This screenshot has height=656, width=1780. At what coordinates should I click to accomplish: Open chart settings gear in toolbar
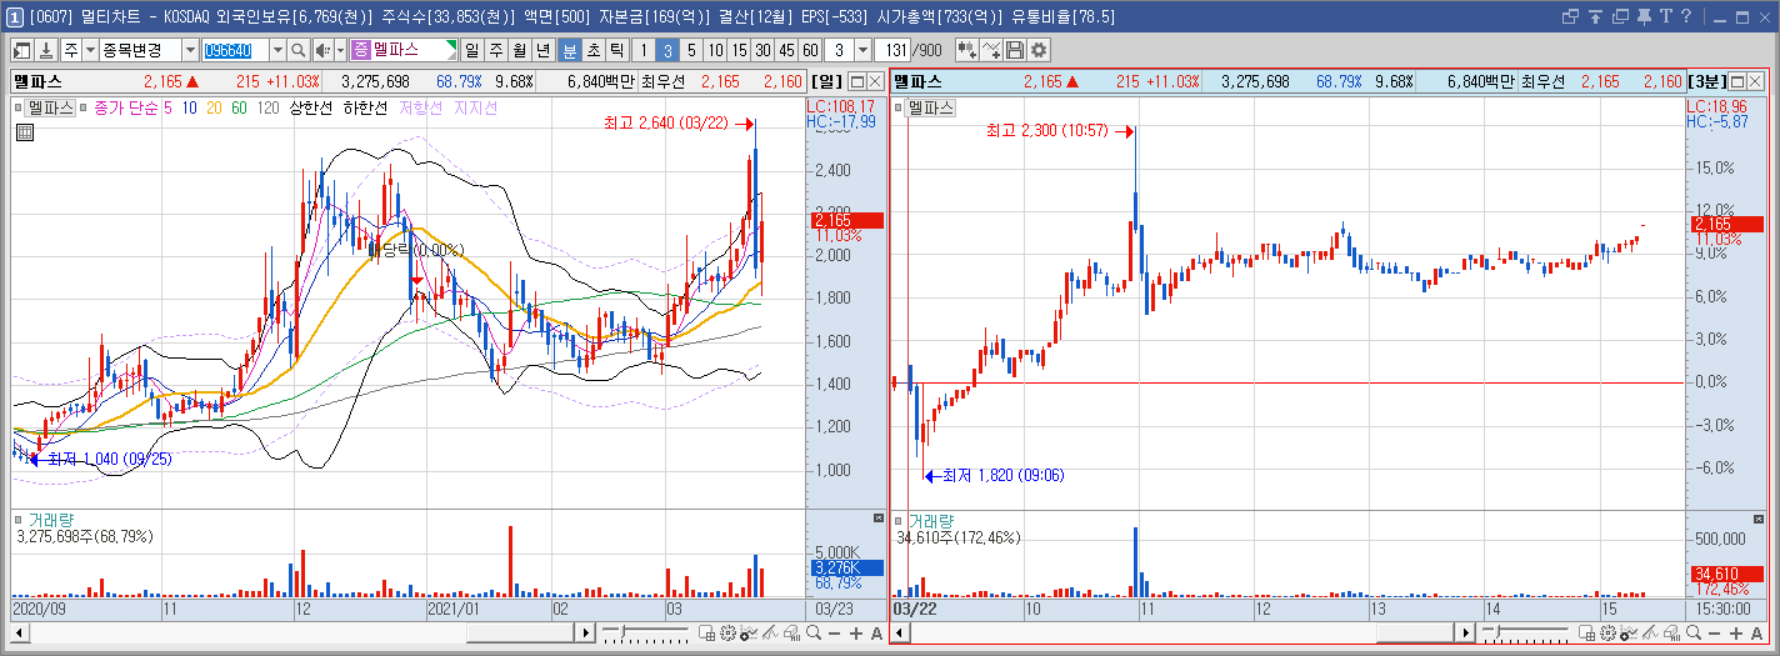[x=1039, y=50]
